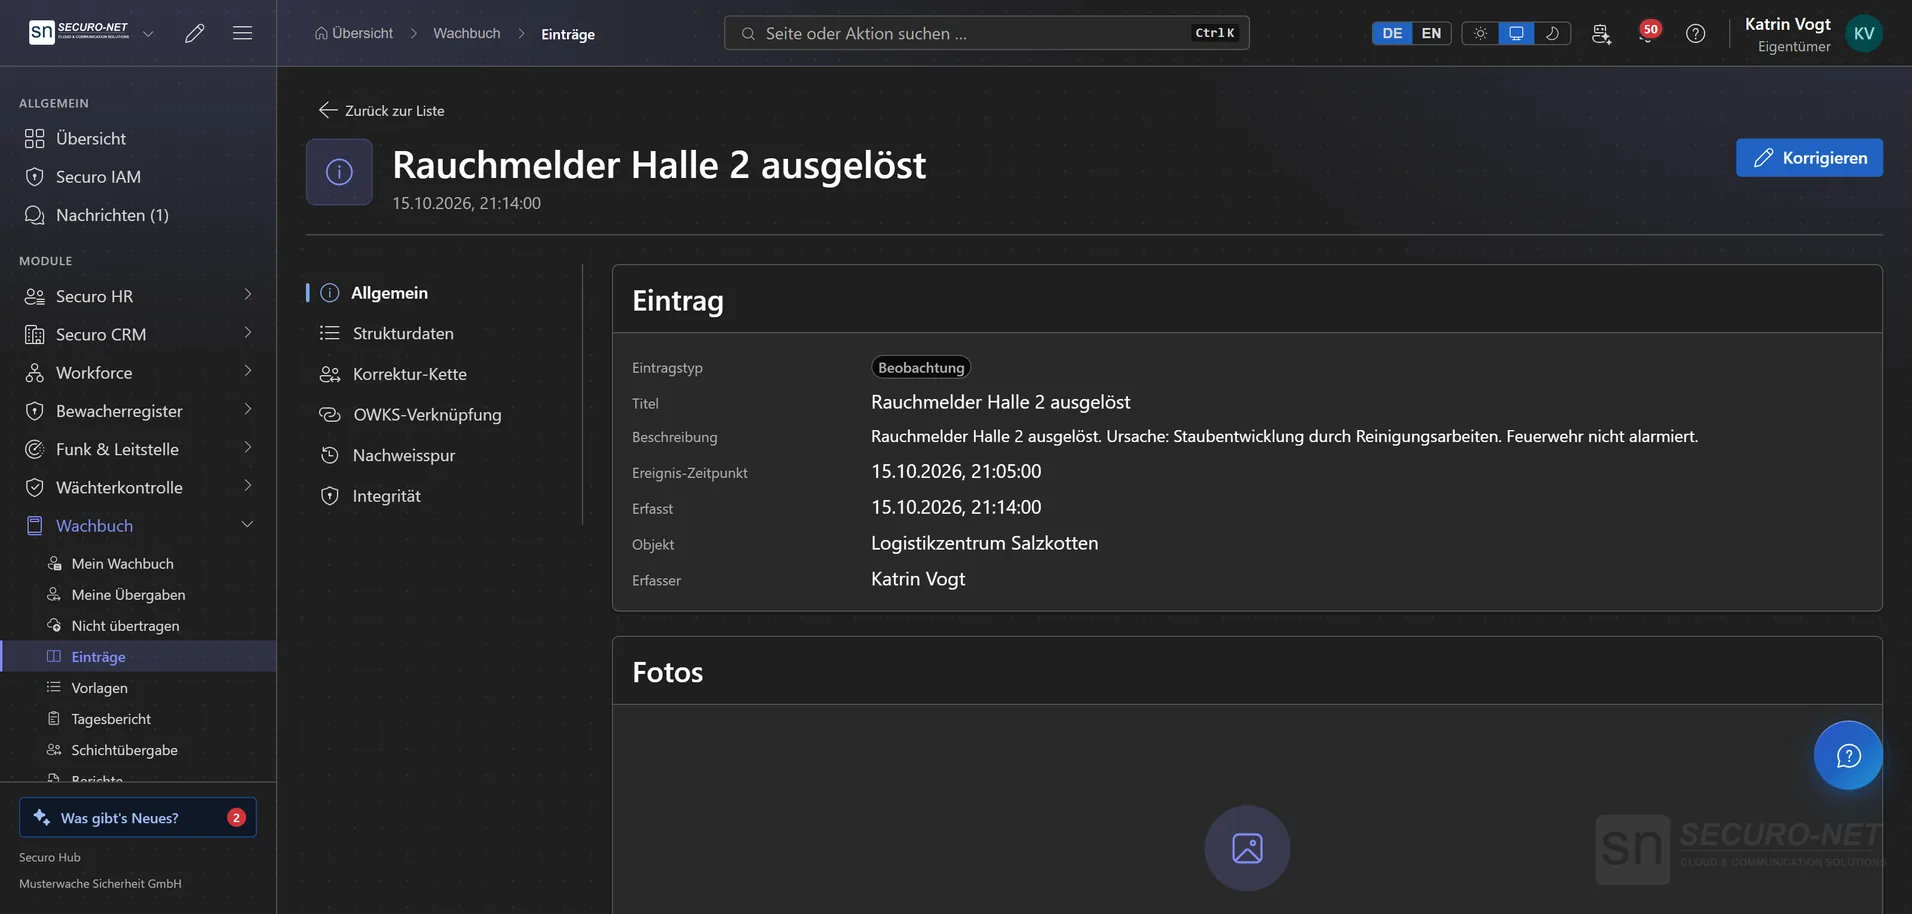Viewport: 1912px width, 914px height.
Task: Enable dark theme moon icon
Action: (1552, 33)
